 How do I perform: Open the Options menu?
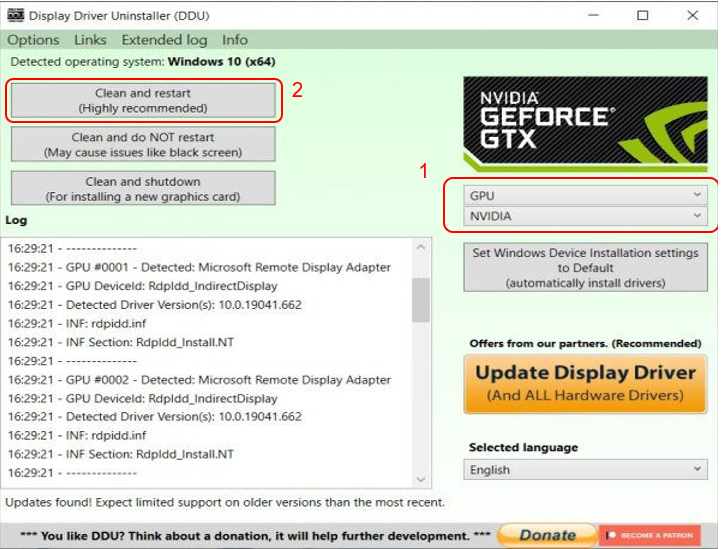[x=33, y=40]
